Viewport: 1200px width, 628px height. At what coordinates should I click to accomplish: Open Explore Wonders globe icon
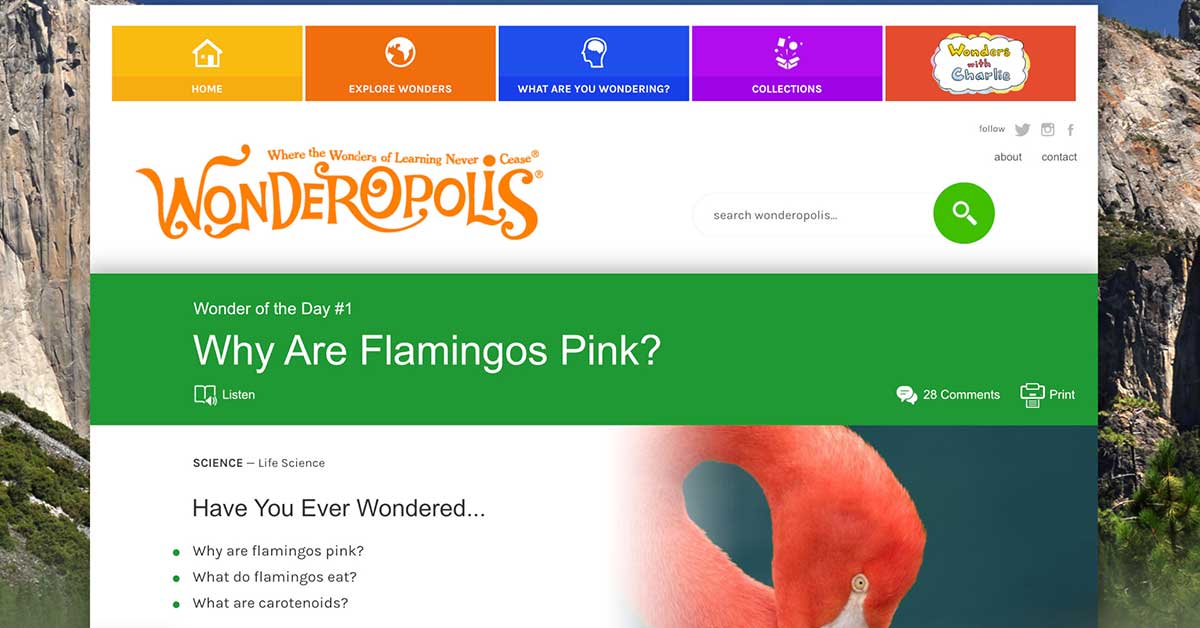point(400,52)
